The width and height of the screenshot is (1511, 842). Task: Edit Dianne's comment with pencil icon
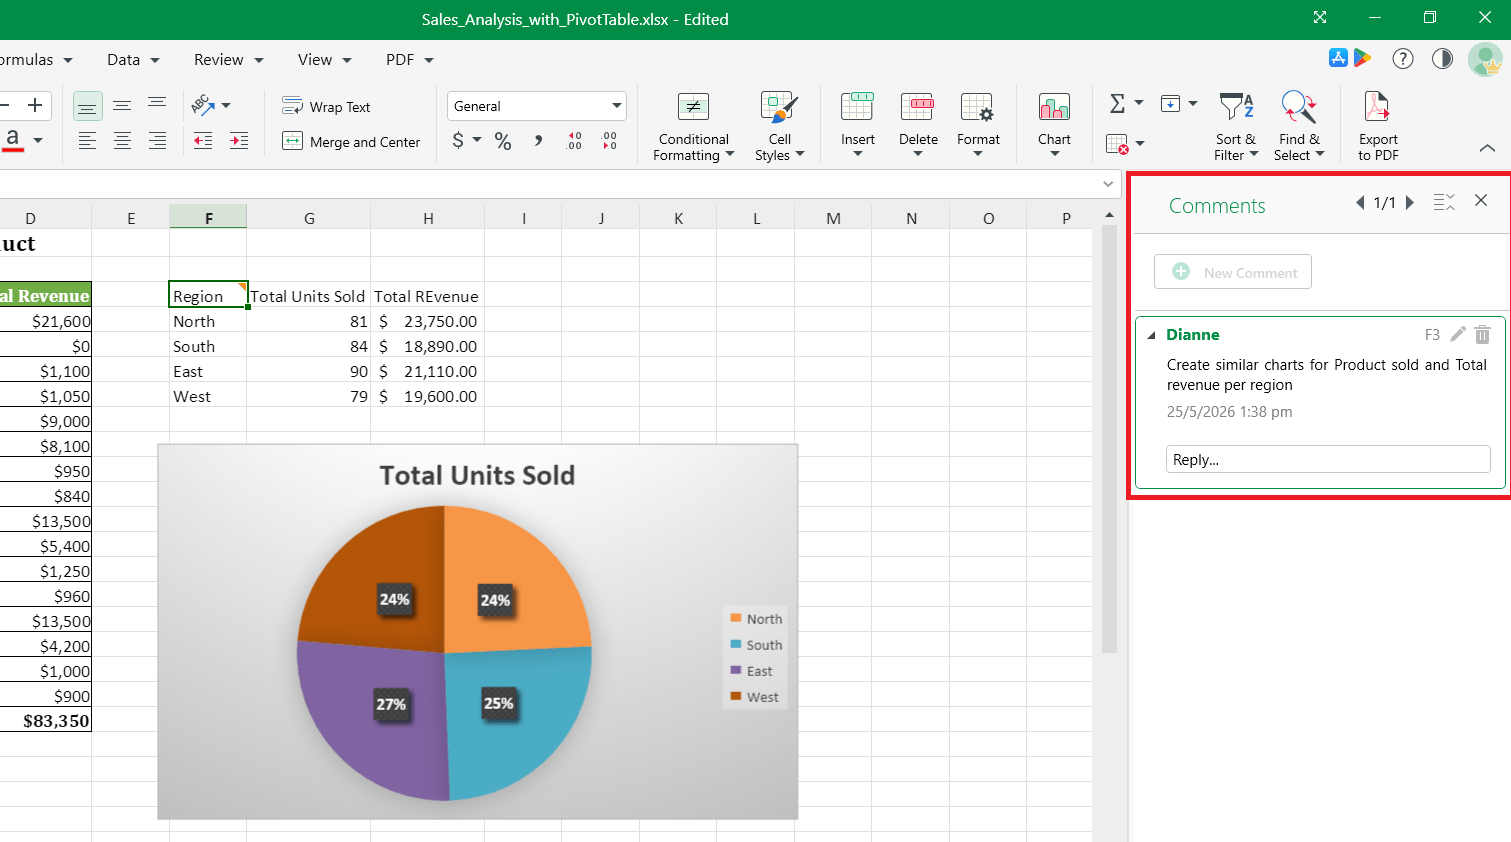point(1458,334)
